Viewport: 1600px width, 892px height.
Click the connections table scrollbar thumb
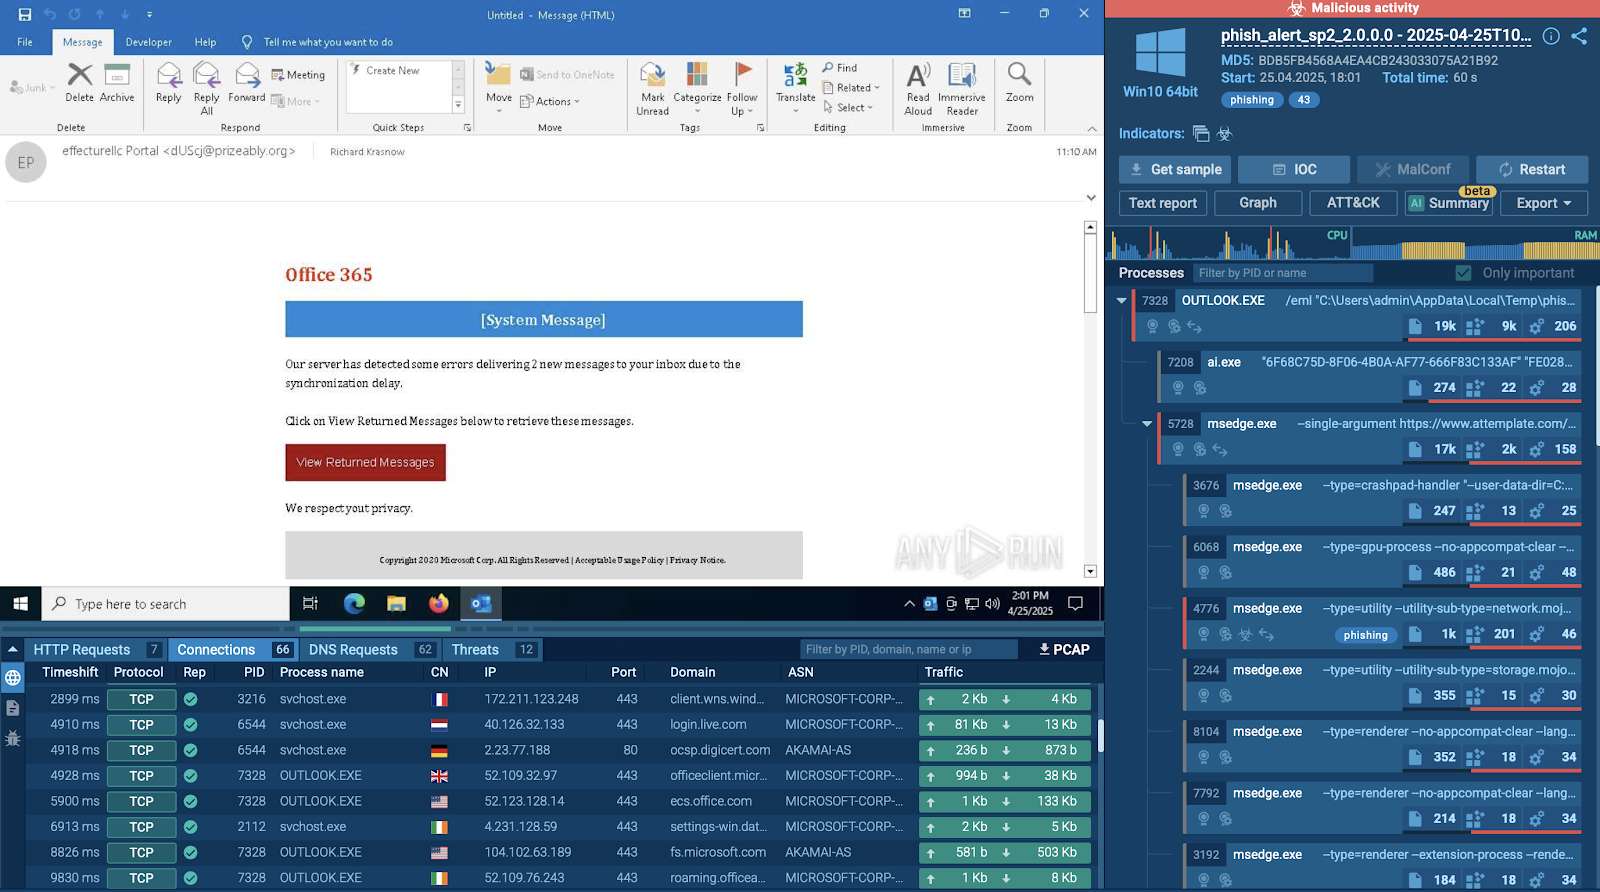[x=1100, y=736]
